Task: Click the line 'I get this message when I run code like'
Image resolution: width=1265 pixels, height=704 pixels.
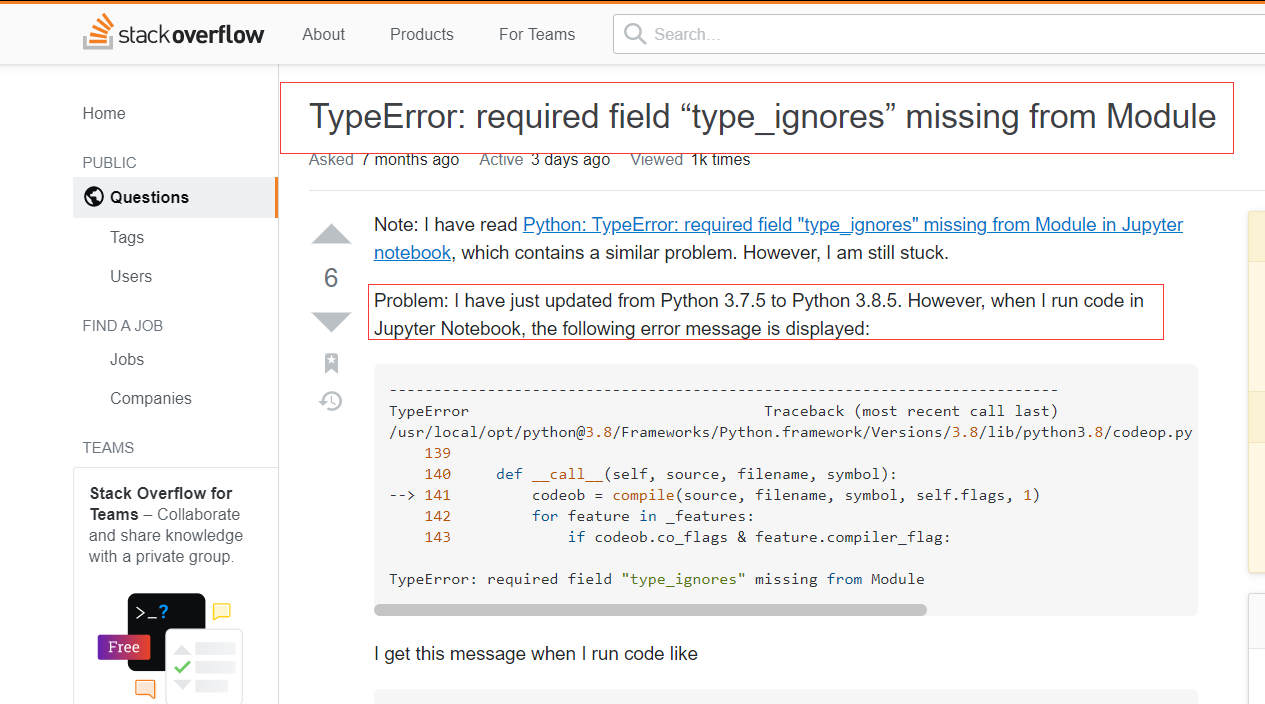Action: (536, 654)
